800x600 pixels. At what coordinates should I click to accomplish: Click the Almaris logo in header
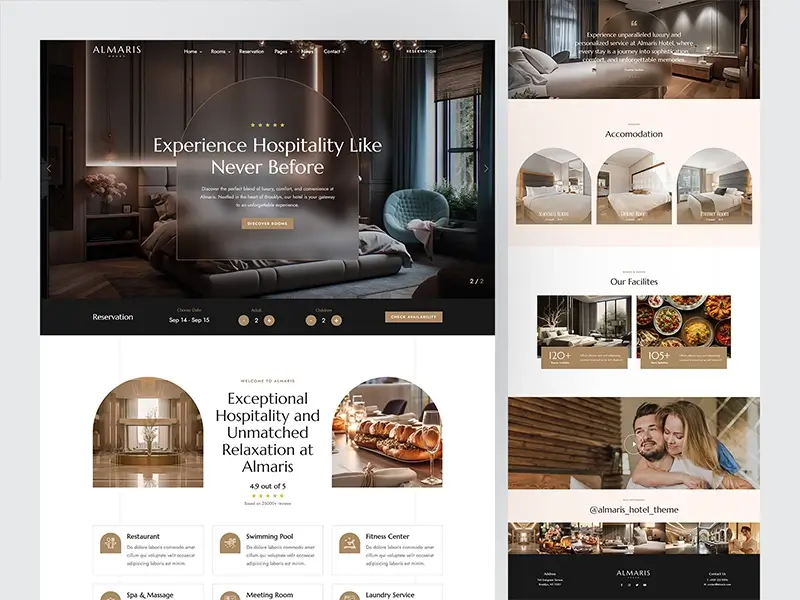point(118,51)
